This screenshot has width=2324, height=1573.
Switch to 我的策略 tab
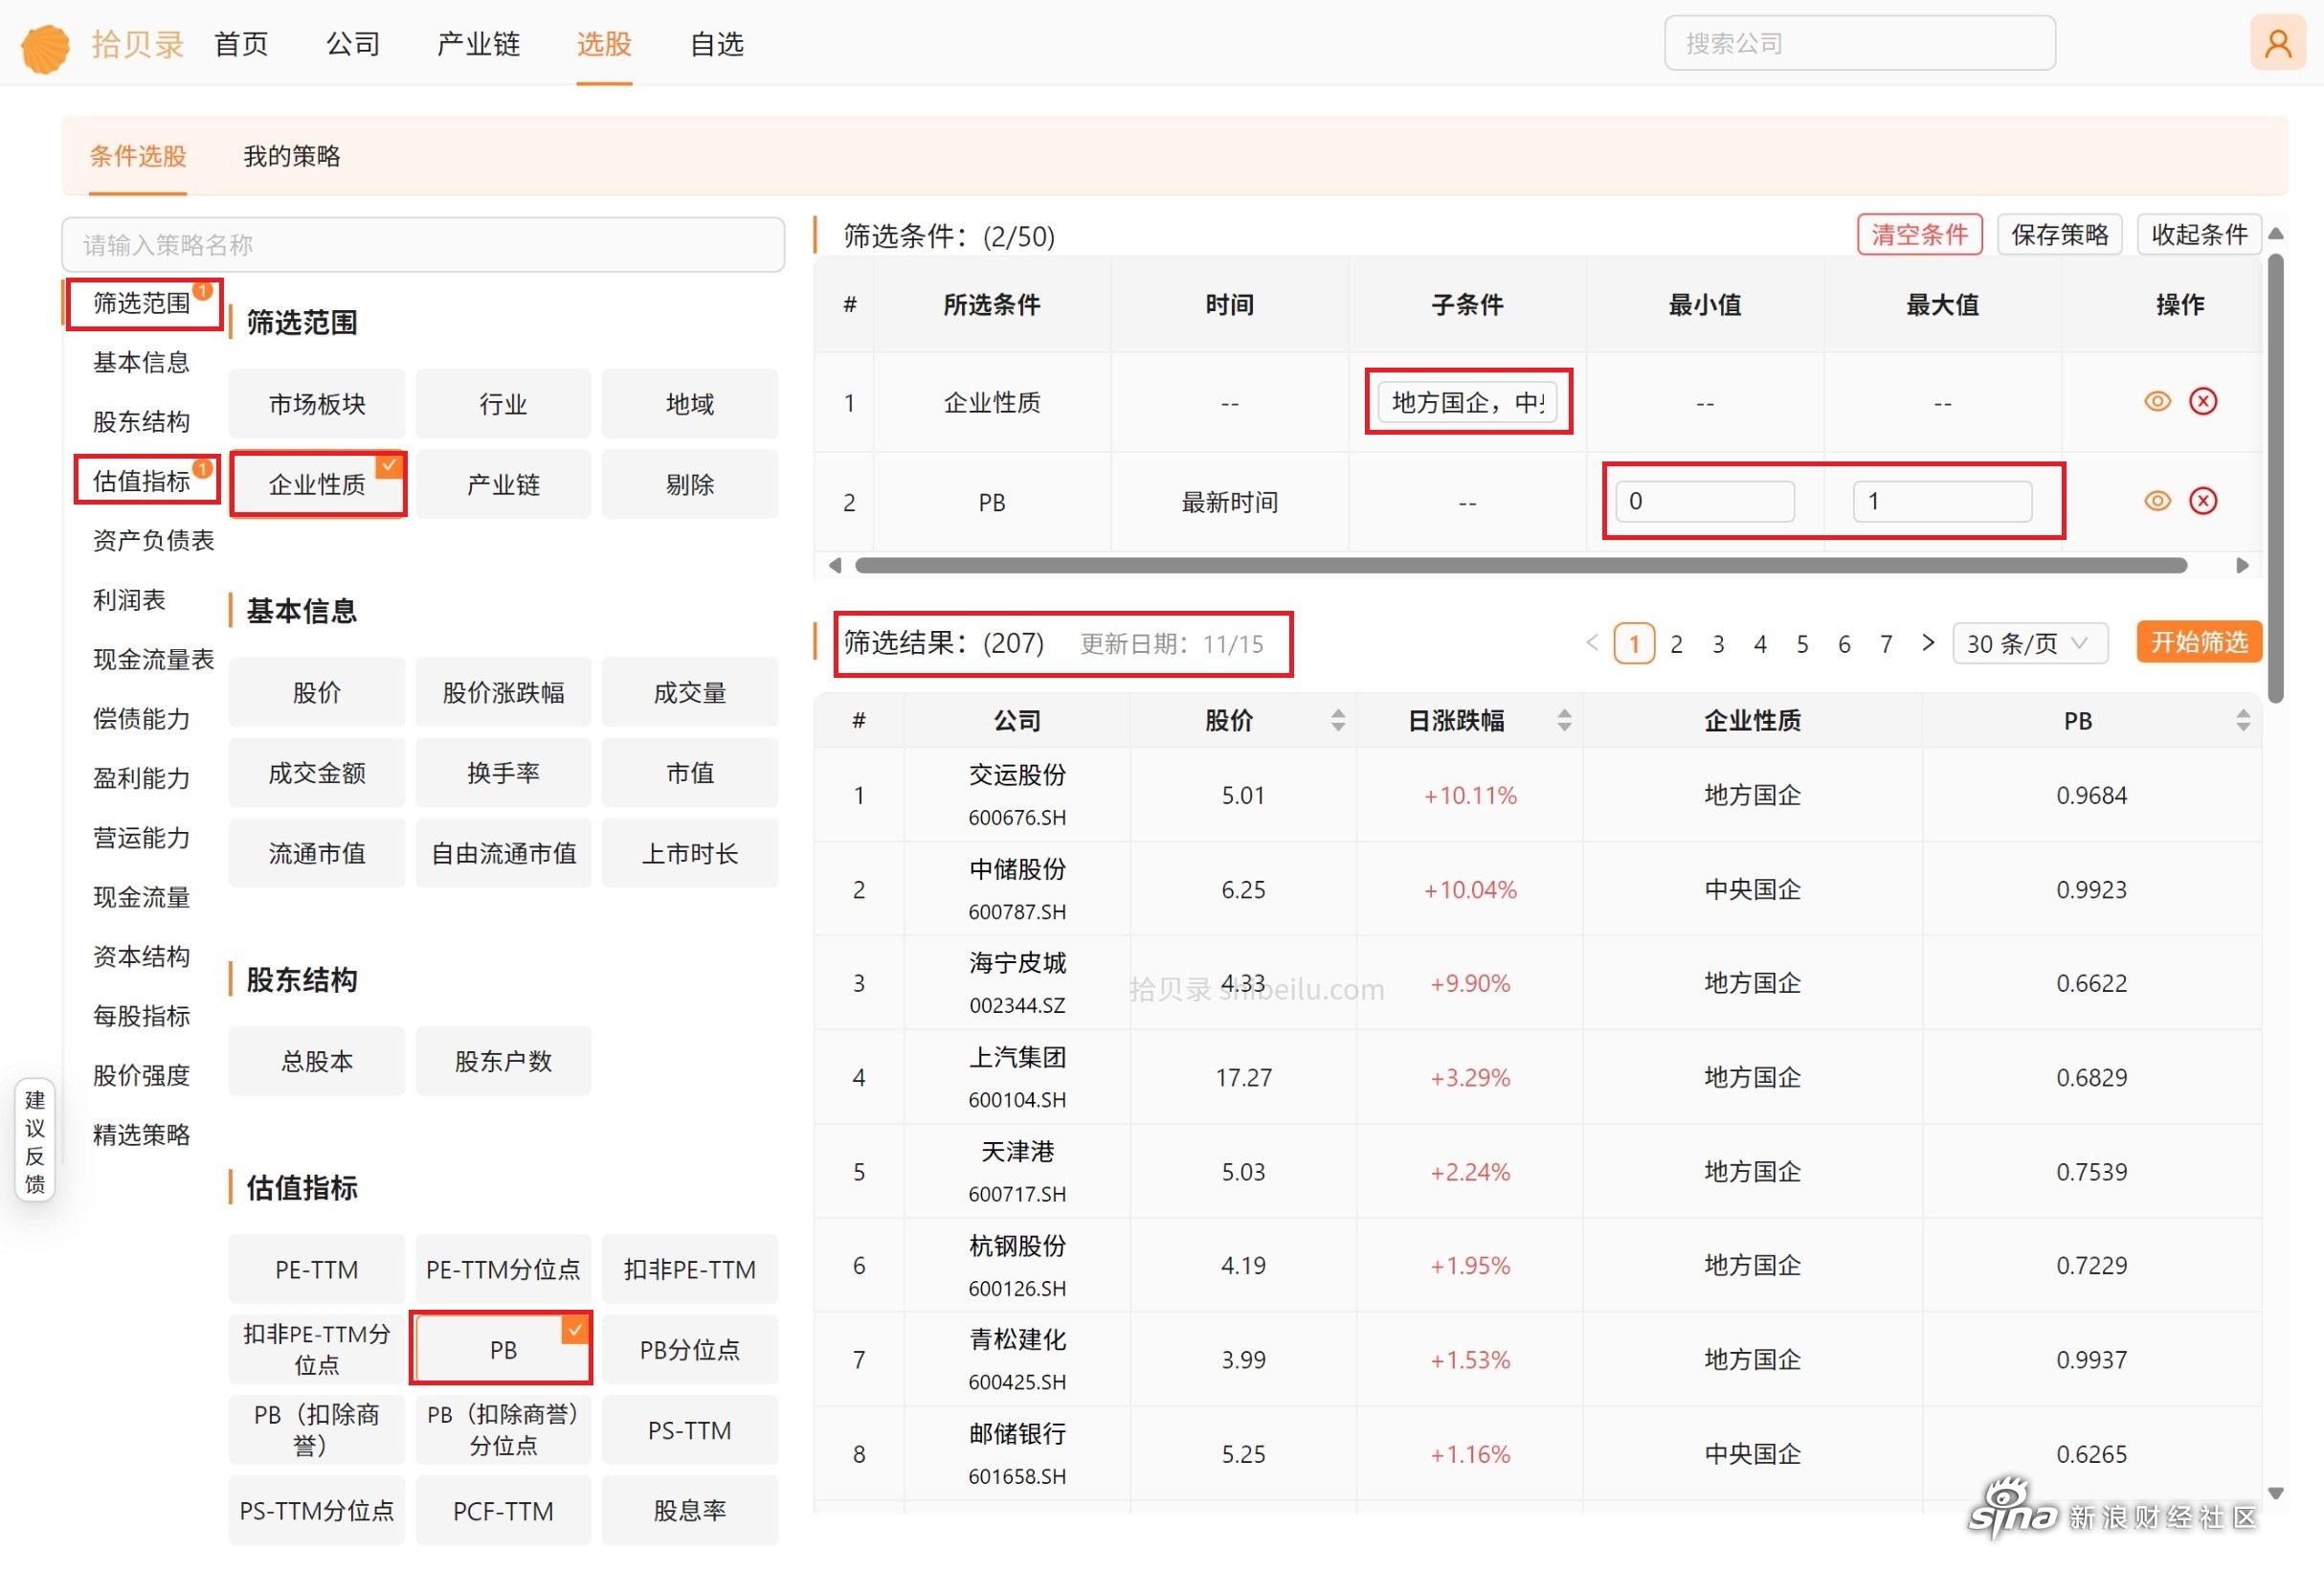pos(292,156)
